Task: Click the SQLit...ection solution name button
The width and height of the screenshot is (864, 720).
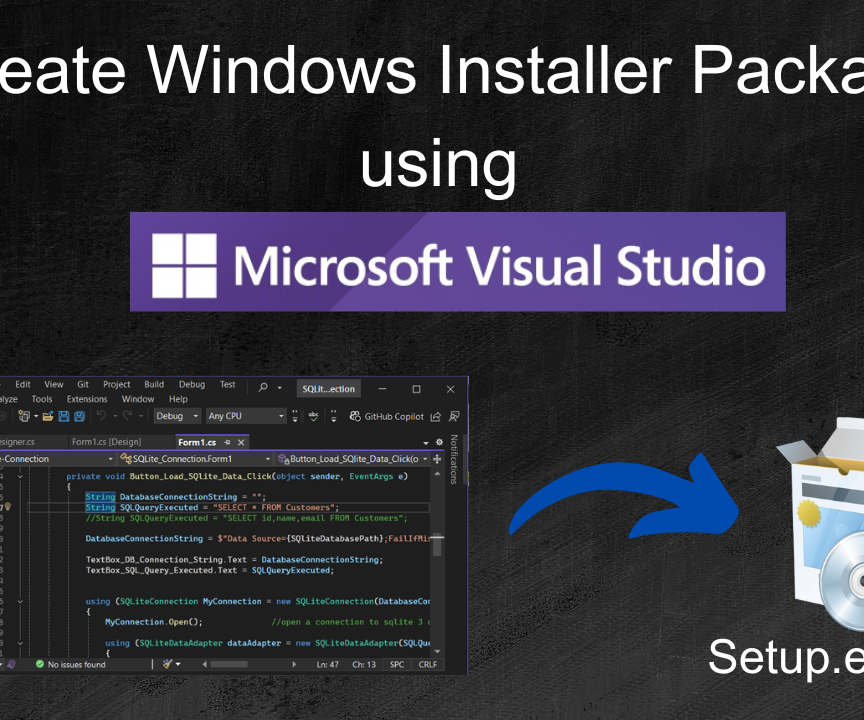Action: (x=328, y=389)
